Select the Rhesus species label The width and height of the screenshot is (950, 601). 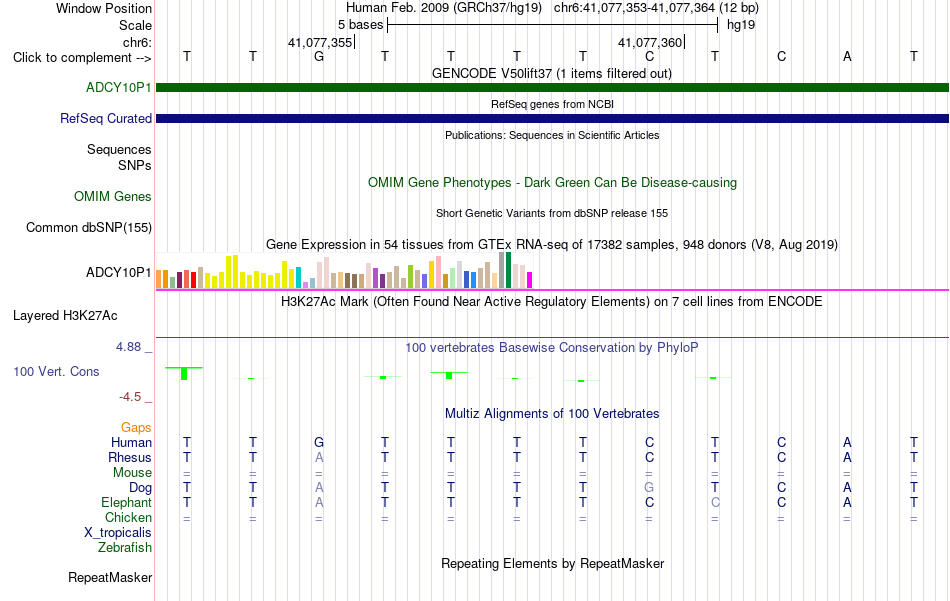coord(130,457)
